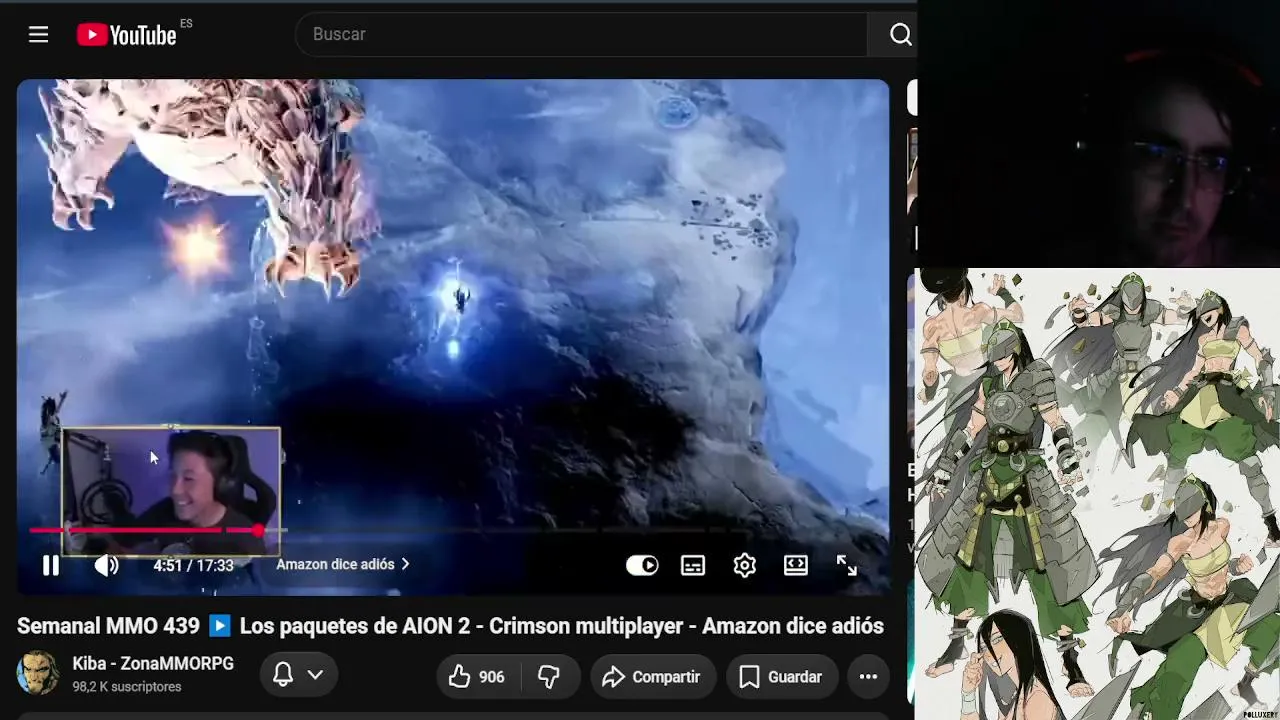Go to YouTube home via the logo
The width and height of the screenshot is (1280, 720).
127,35
